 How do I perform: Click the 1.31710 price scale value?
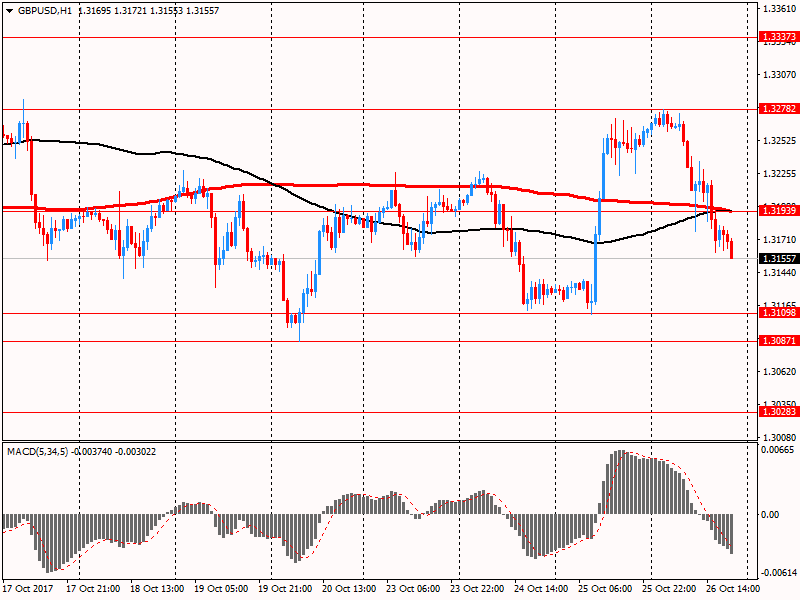pos(779,239)
